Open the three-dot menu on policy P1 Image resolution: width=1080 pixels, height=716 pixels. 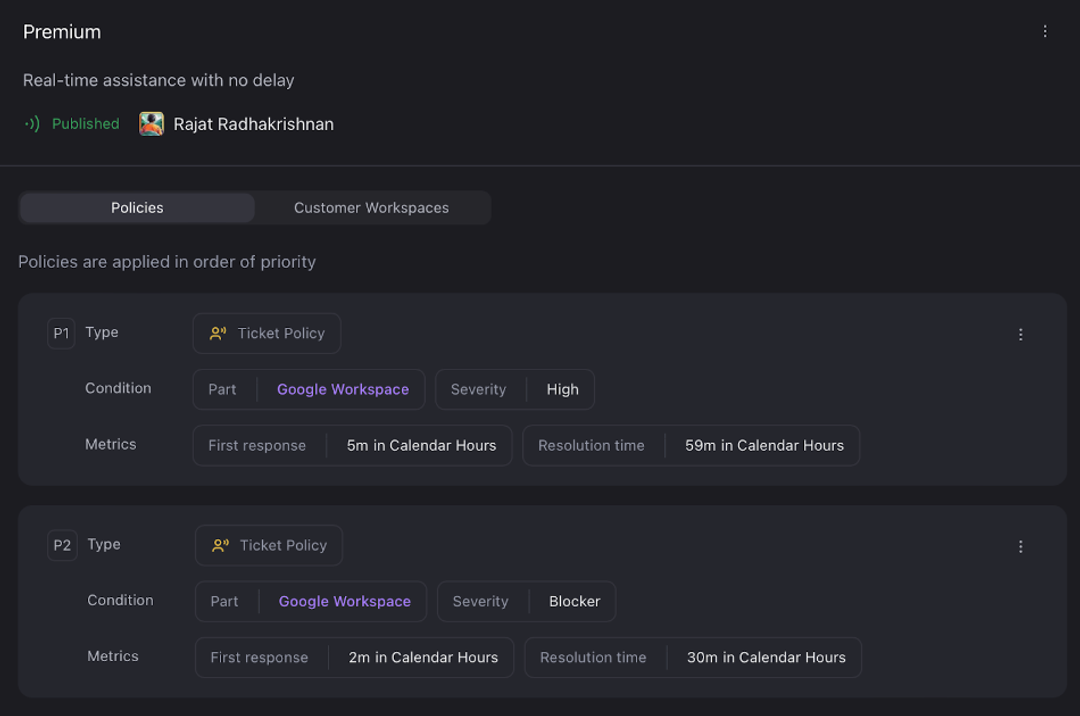click(x=1021, y=334)
